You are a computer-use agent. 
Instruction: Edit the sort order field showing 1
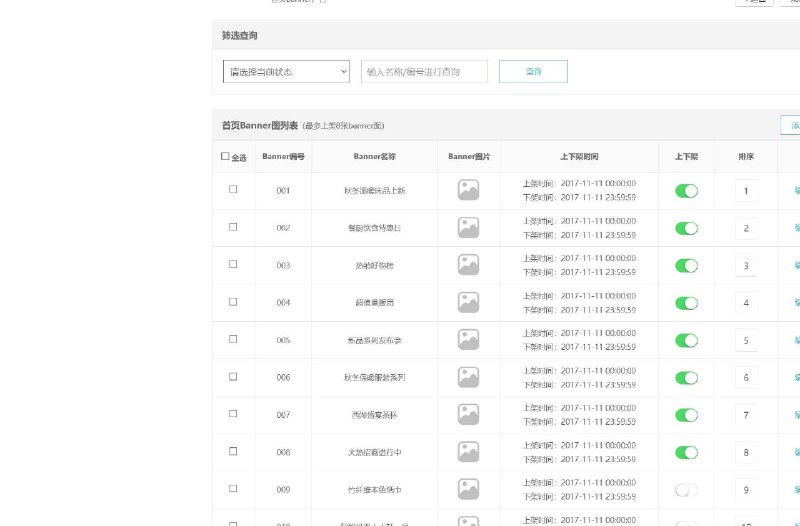click(x=746, y=191)
